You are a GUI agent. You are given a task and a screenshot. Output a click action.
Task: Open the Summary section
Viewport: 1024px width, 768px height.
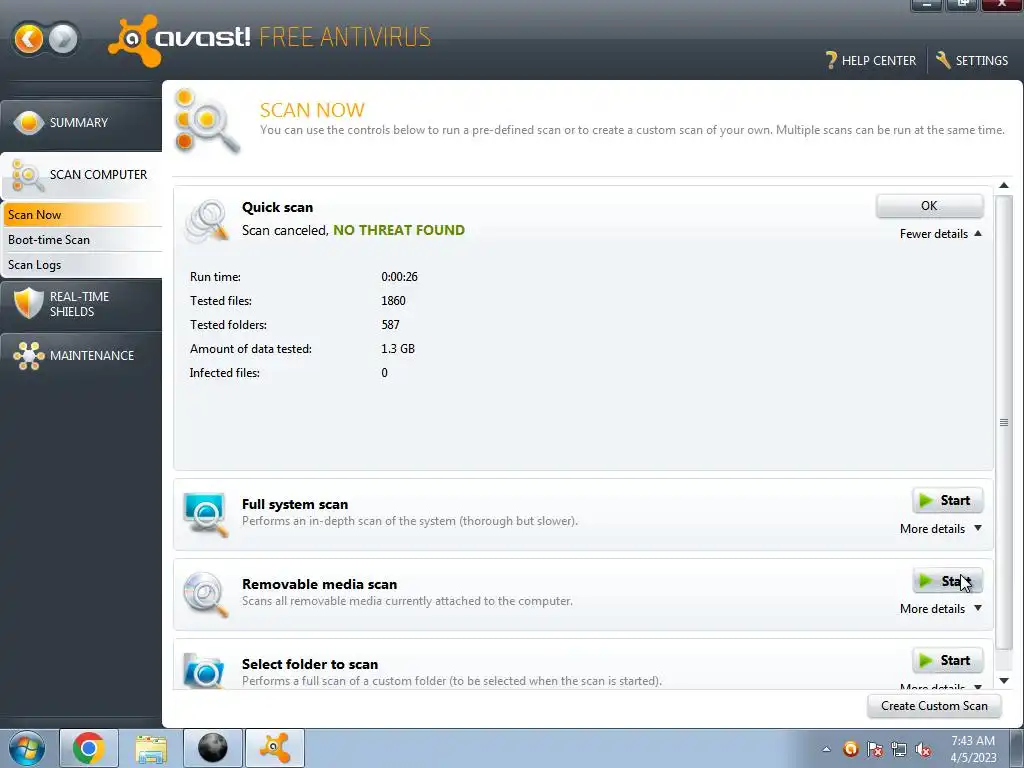tap(81, 123)
